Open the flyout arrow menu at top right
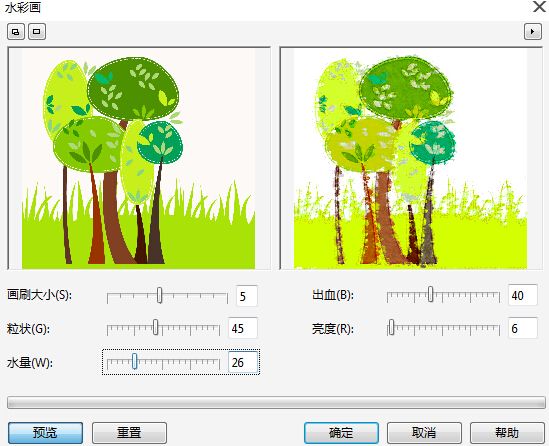 click(533, 32)
